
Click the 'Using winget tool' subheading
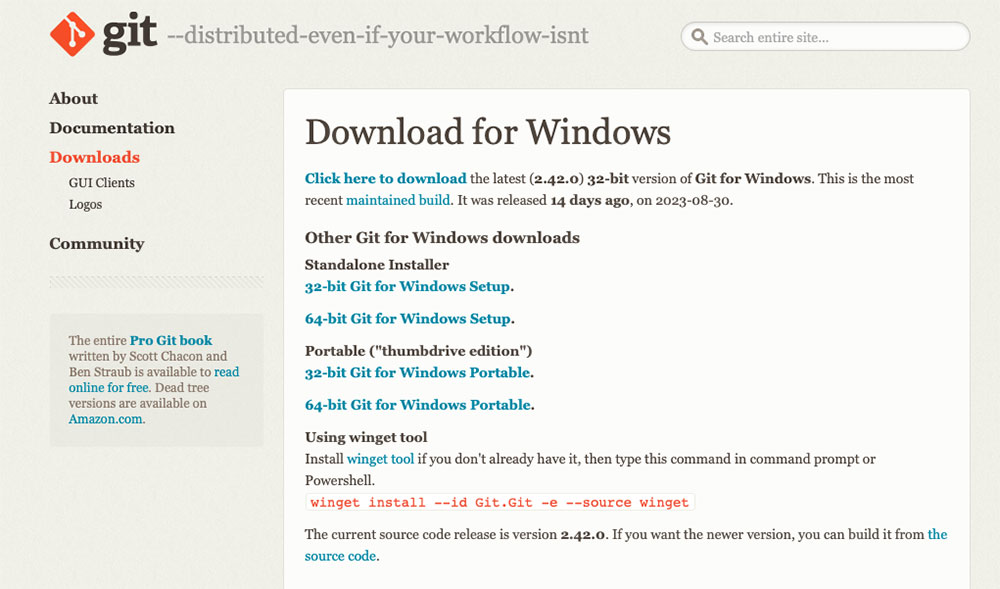(366, 437)
